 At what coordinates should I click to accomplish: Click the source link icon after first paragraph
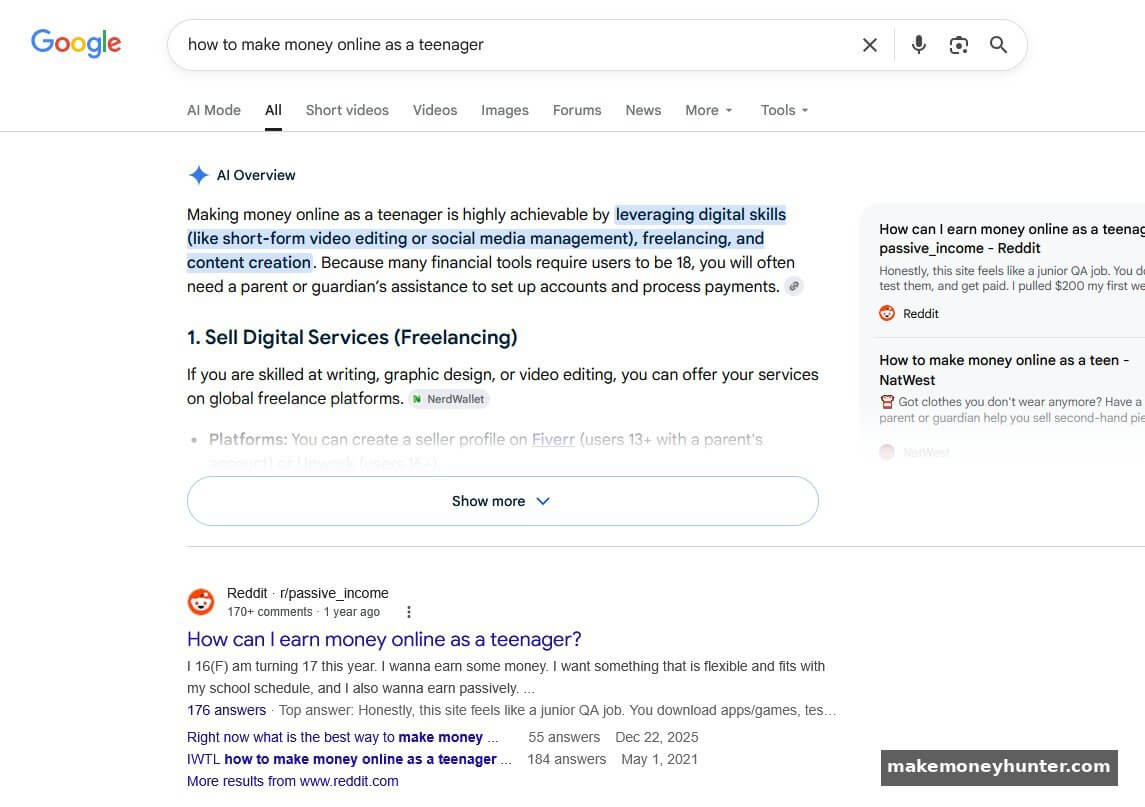(794, 286)
